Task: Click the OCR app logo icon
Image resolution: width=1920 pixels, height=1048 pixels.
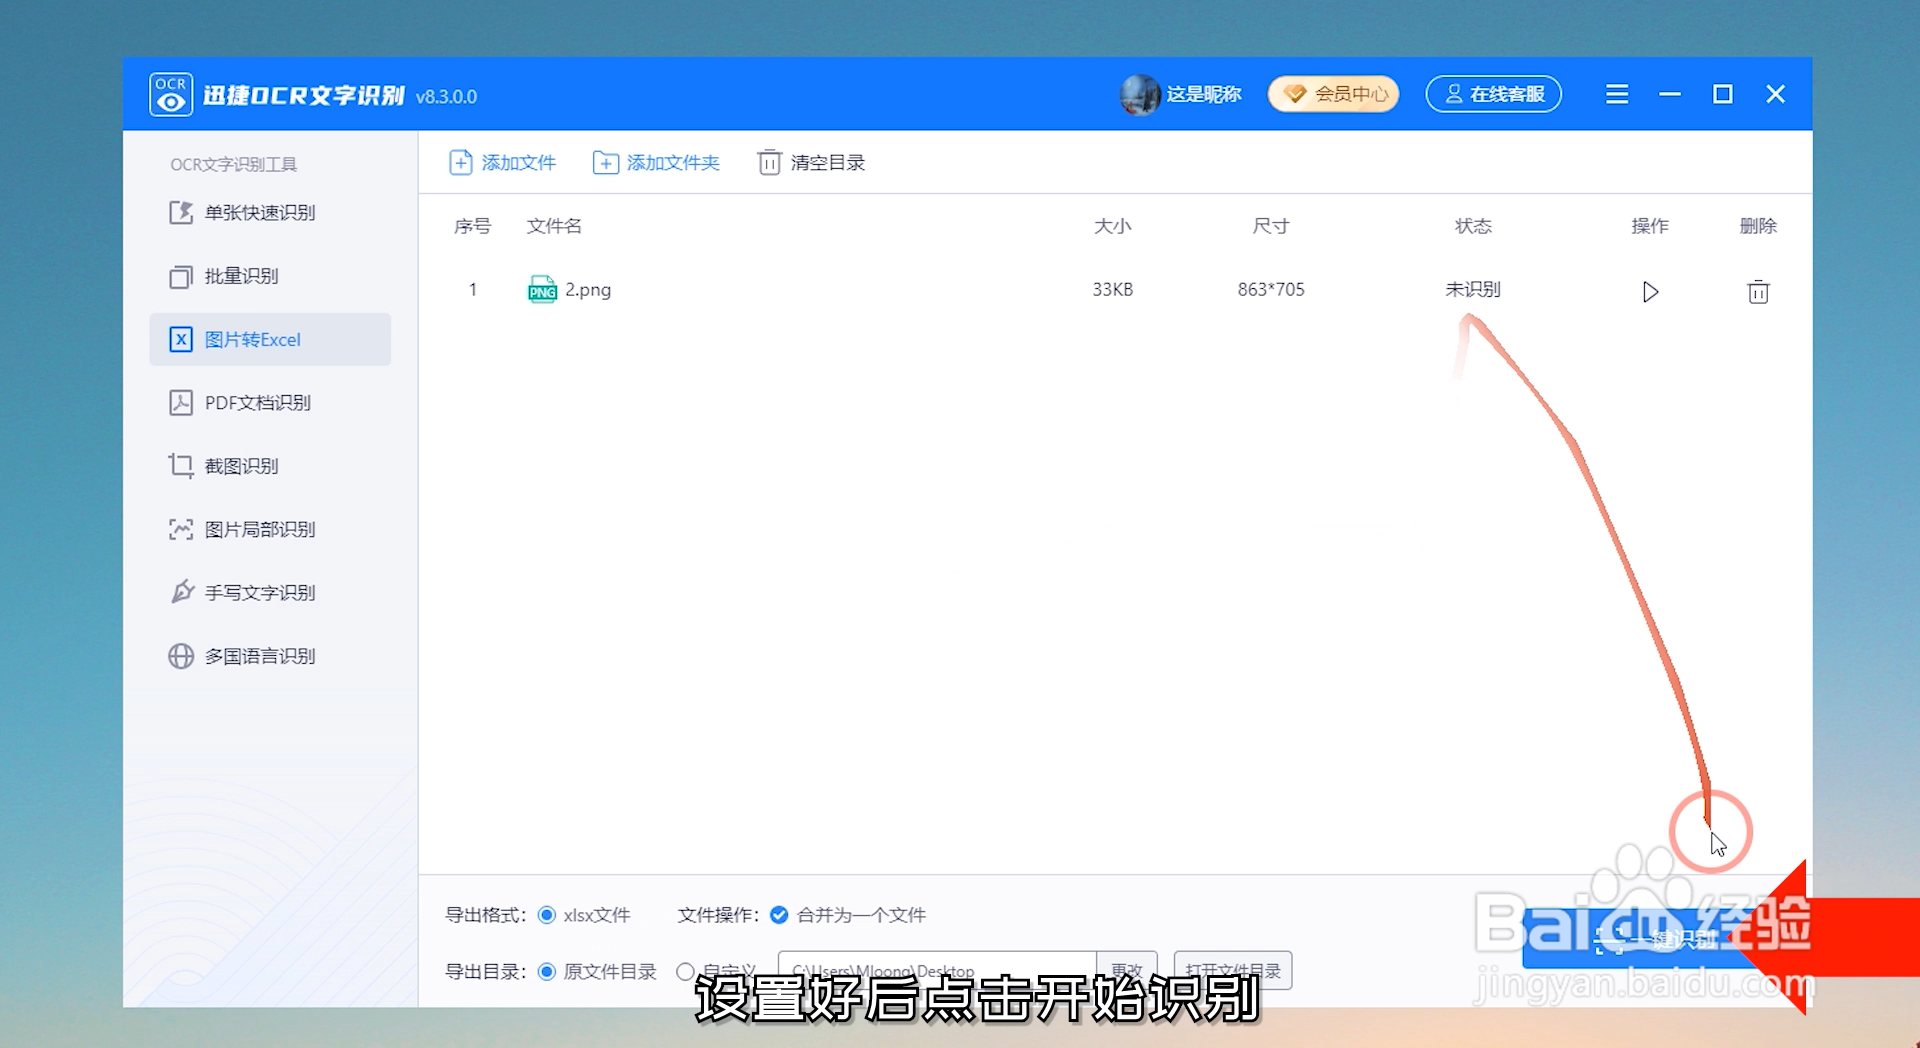Action: [x=171, y=95]
